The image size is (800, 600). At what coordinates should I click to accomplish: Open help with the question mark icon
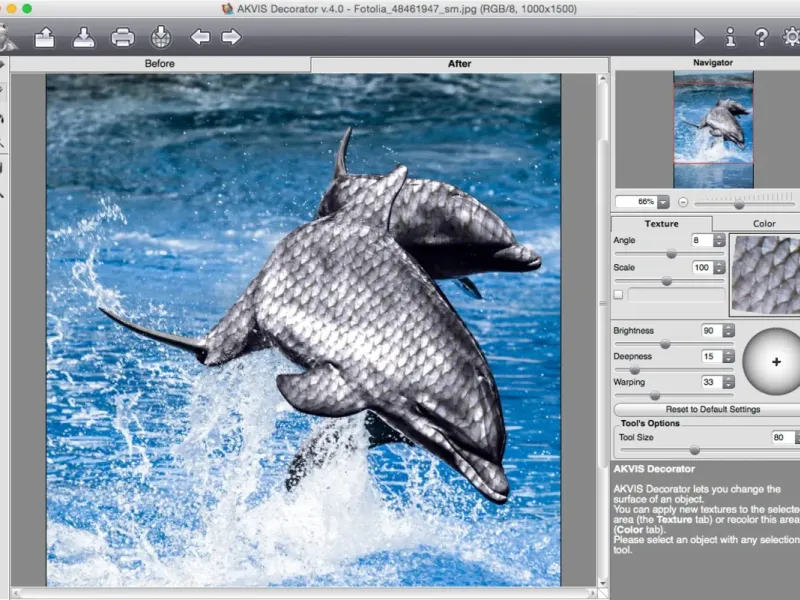tap(761, 37)
